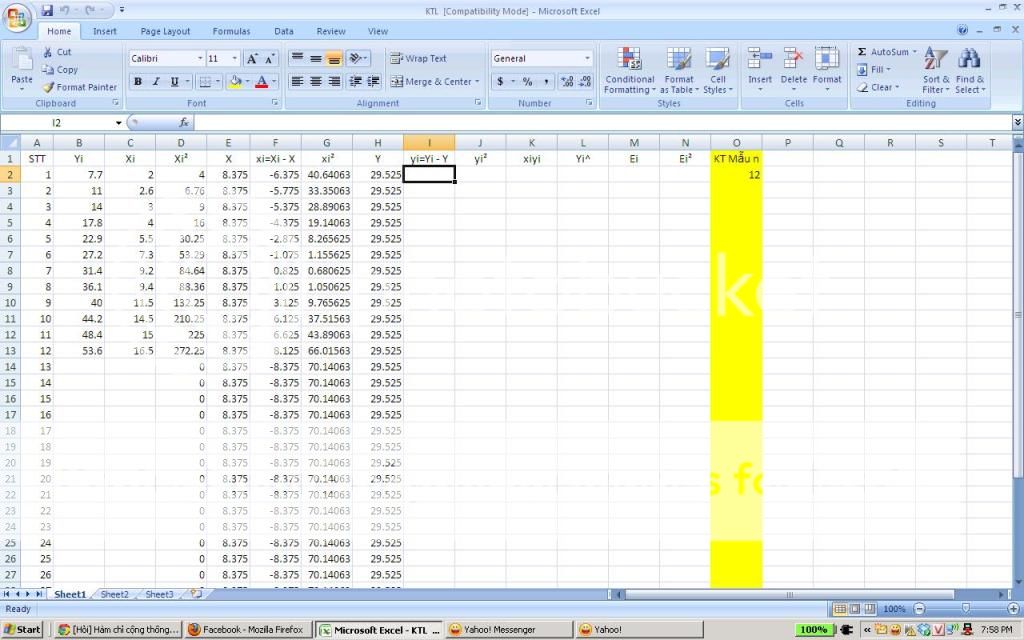Toggle Italic formatting
This screenshot has width=1024, height=640.
[156, 82]
